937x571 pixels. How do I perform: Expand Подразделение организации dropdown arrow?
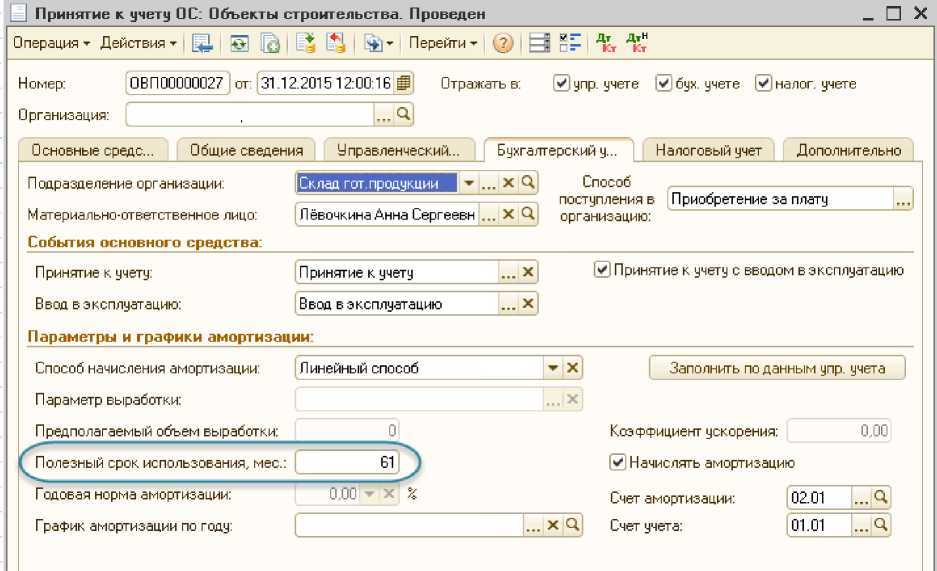point(468,183)
